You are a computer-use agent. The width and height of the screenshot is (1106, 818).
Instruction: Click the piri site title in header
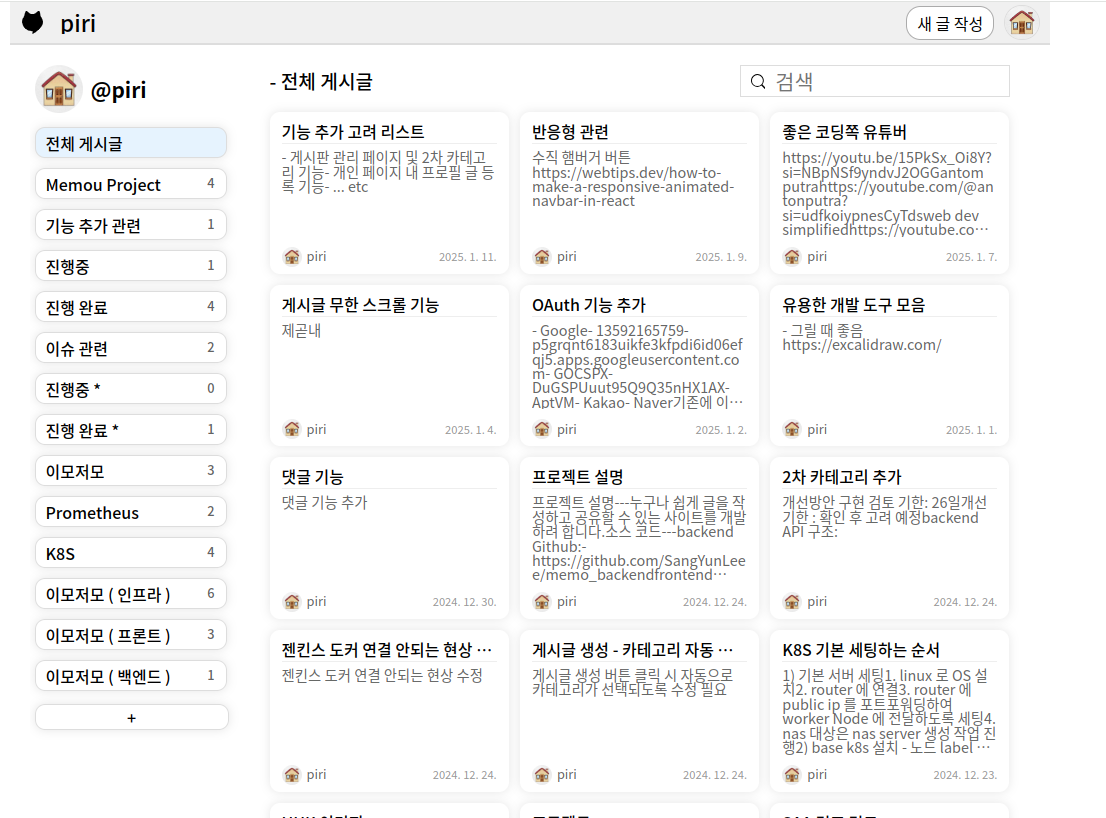click(x=78, y=23)
